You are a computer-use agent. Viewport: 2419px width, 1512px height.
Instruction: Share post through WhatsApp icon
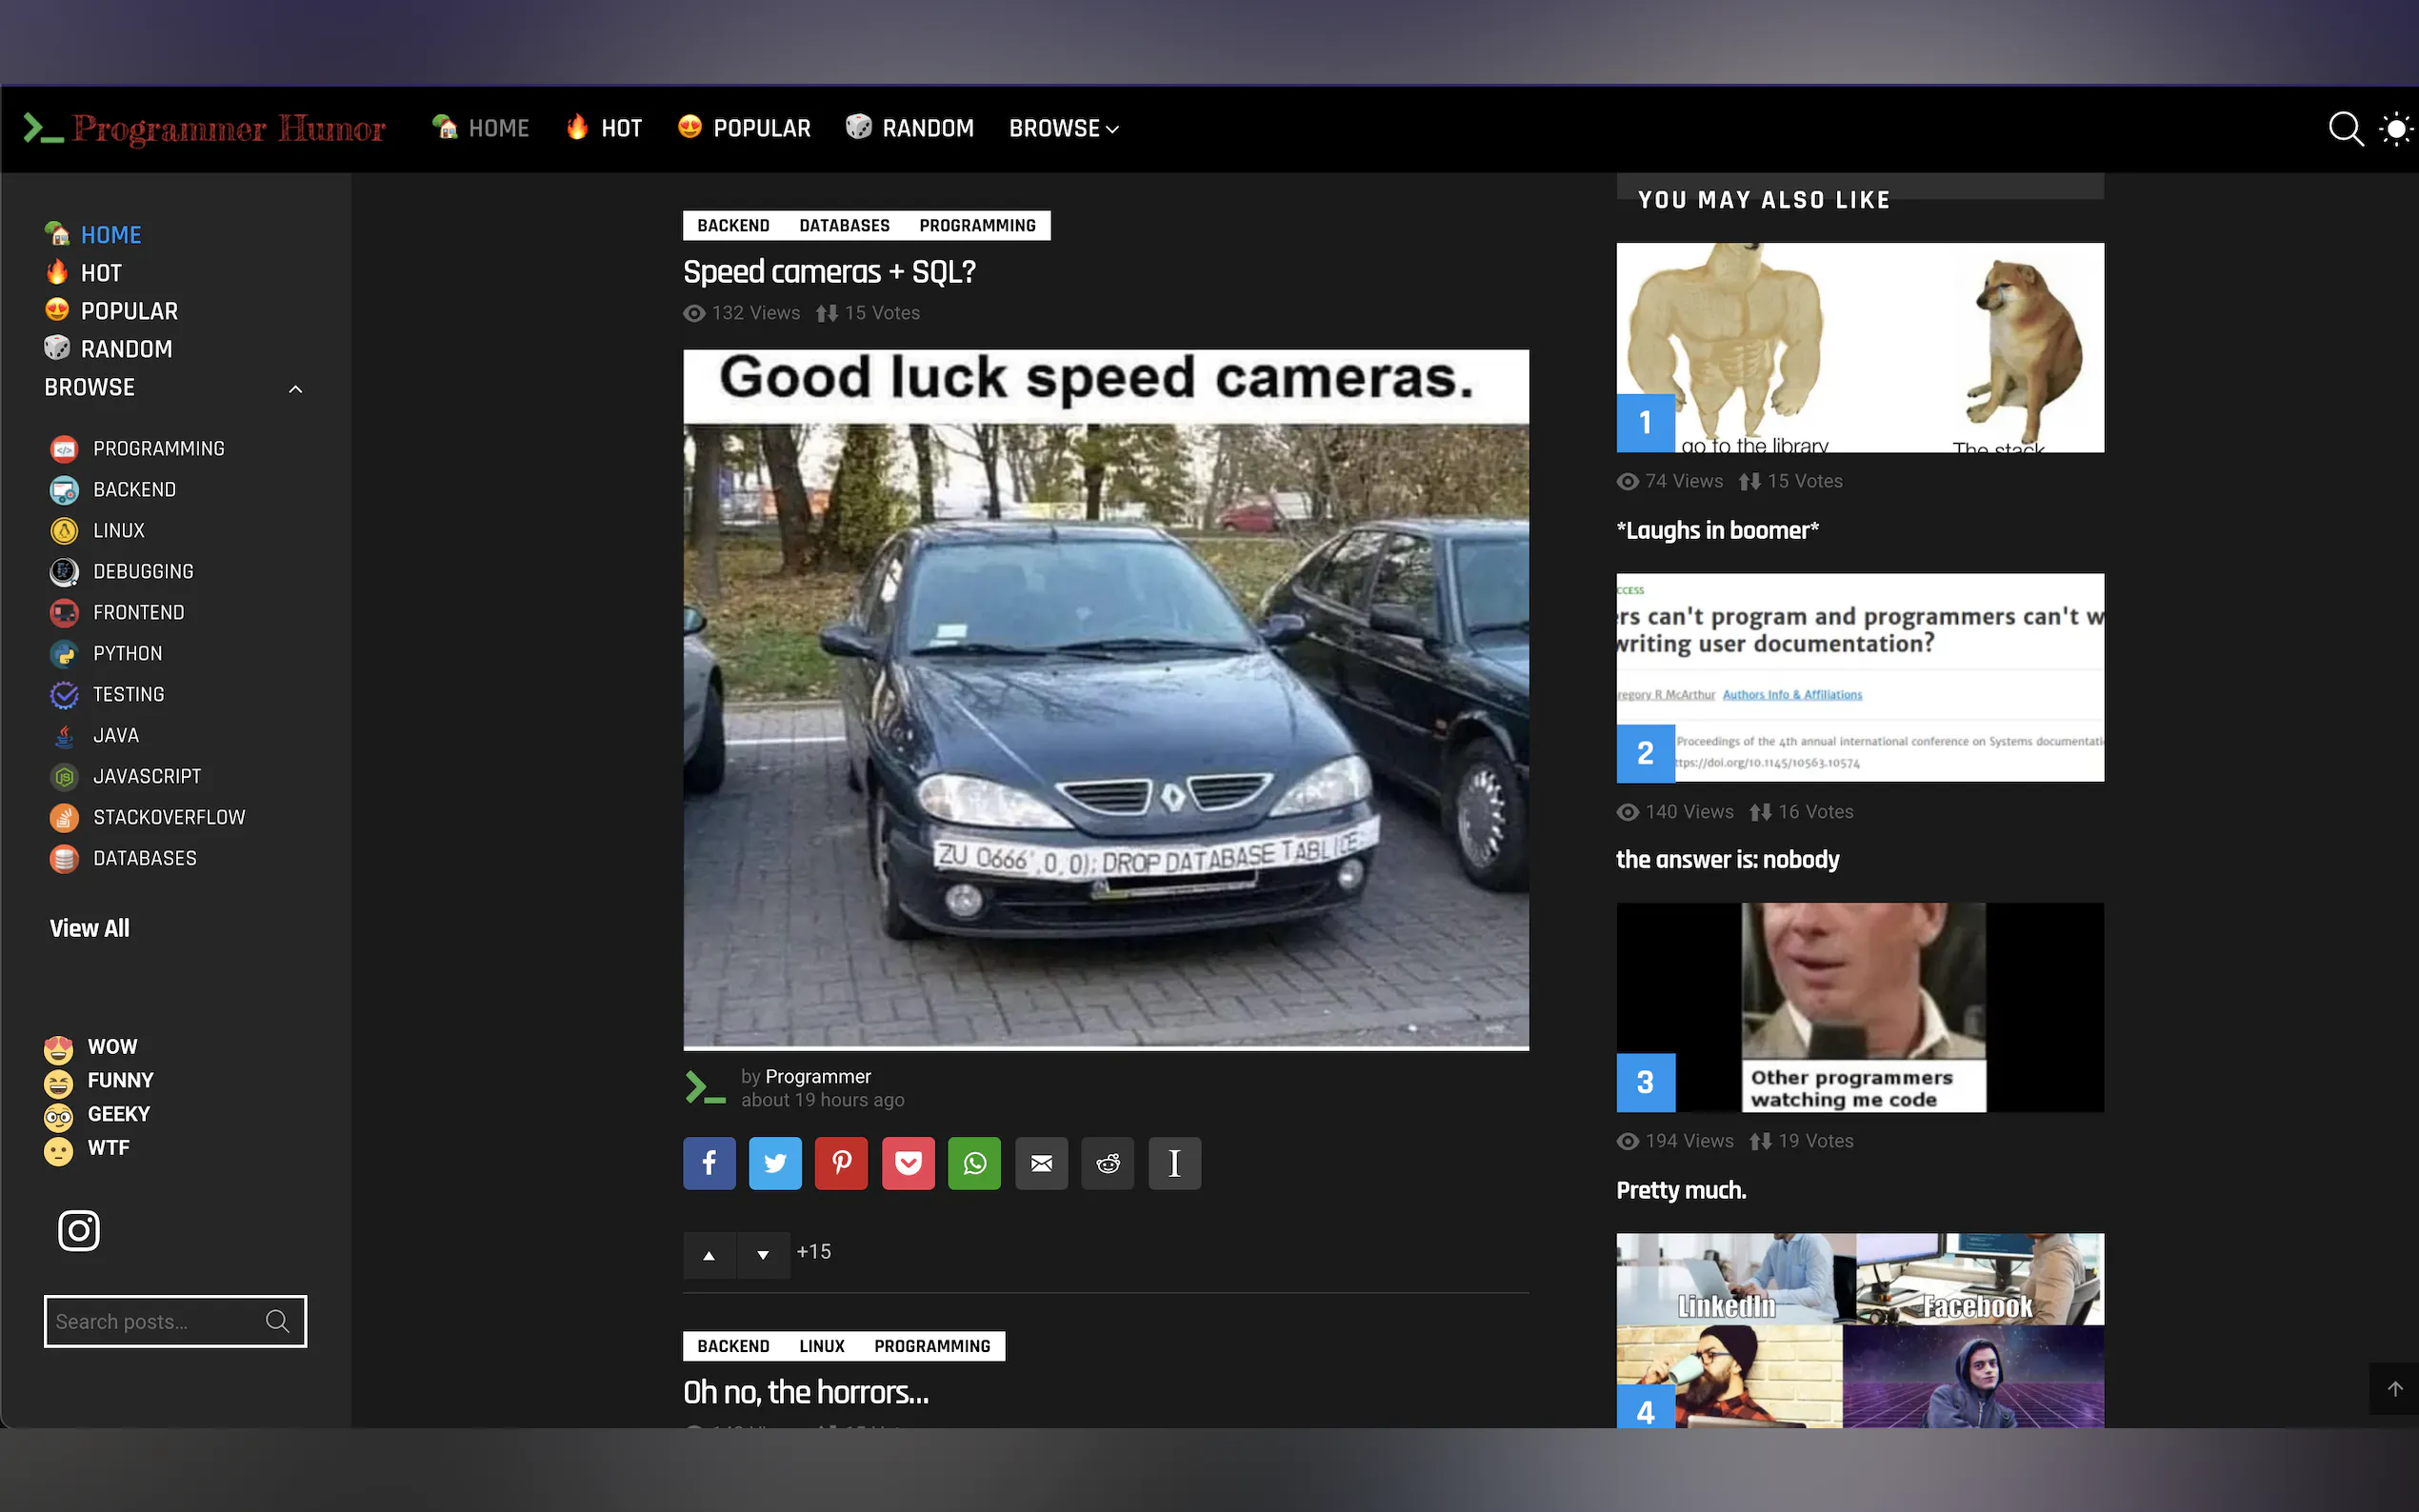[x=974, y=1163]
